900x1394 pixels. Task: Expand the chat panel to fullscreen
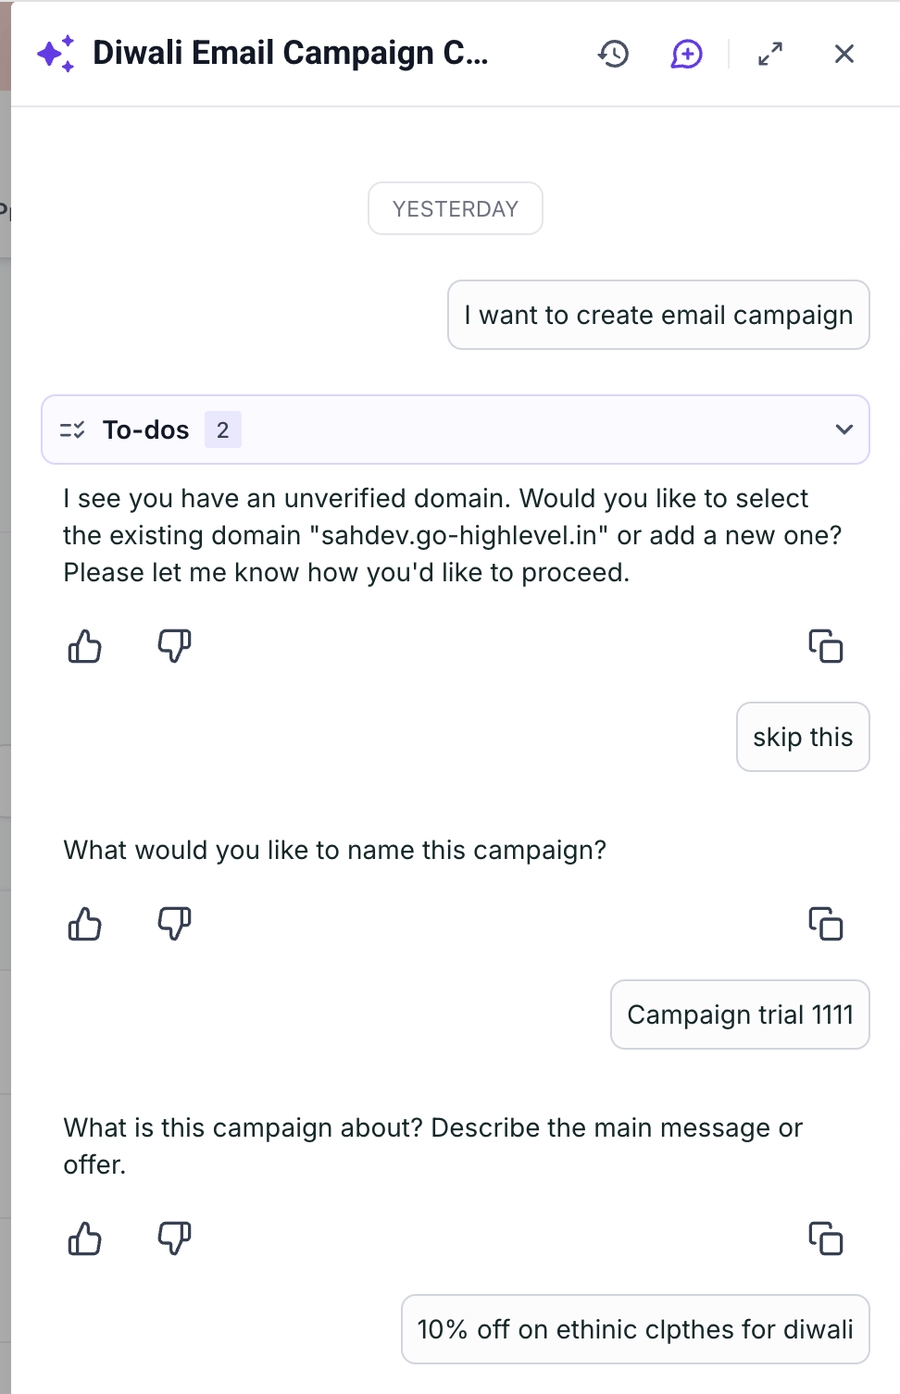coord(770,54)
